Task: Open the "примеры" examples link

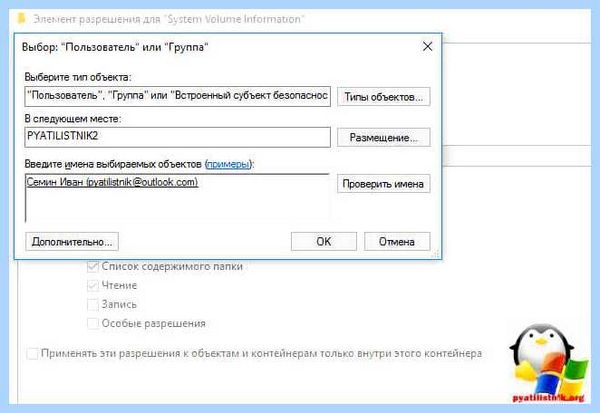Action: 228,164
